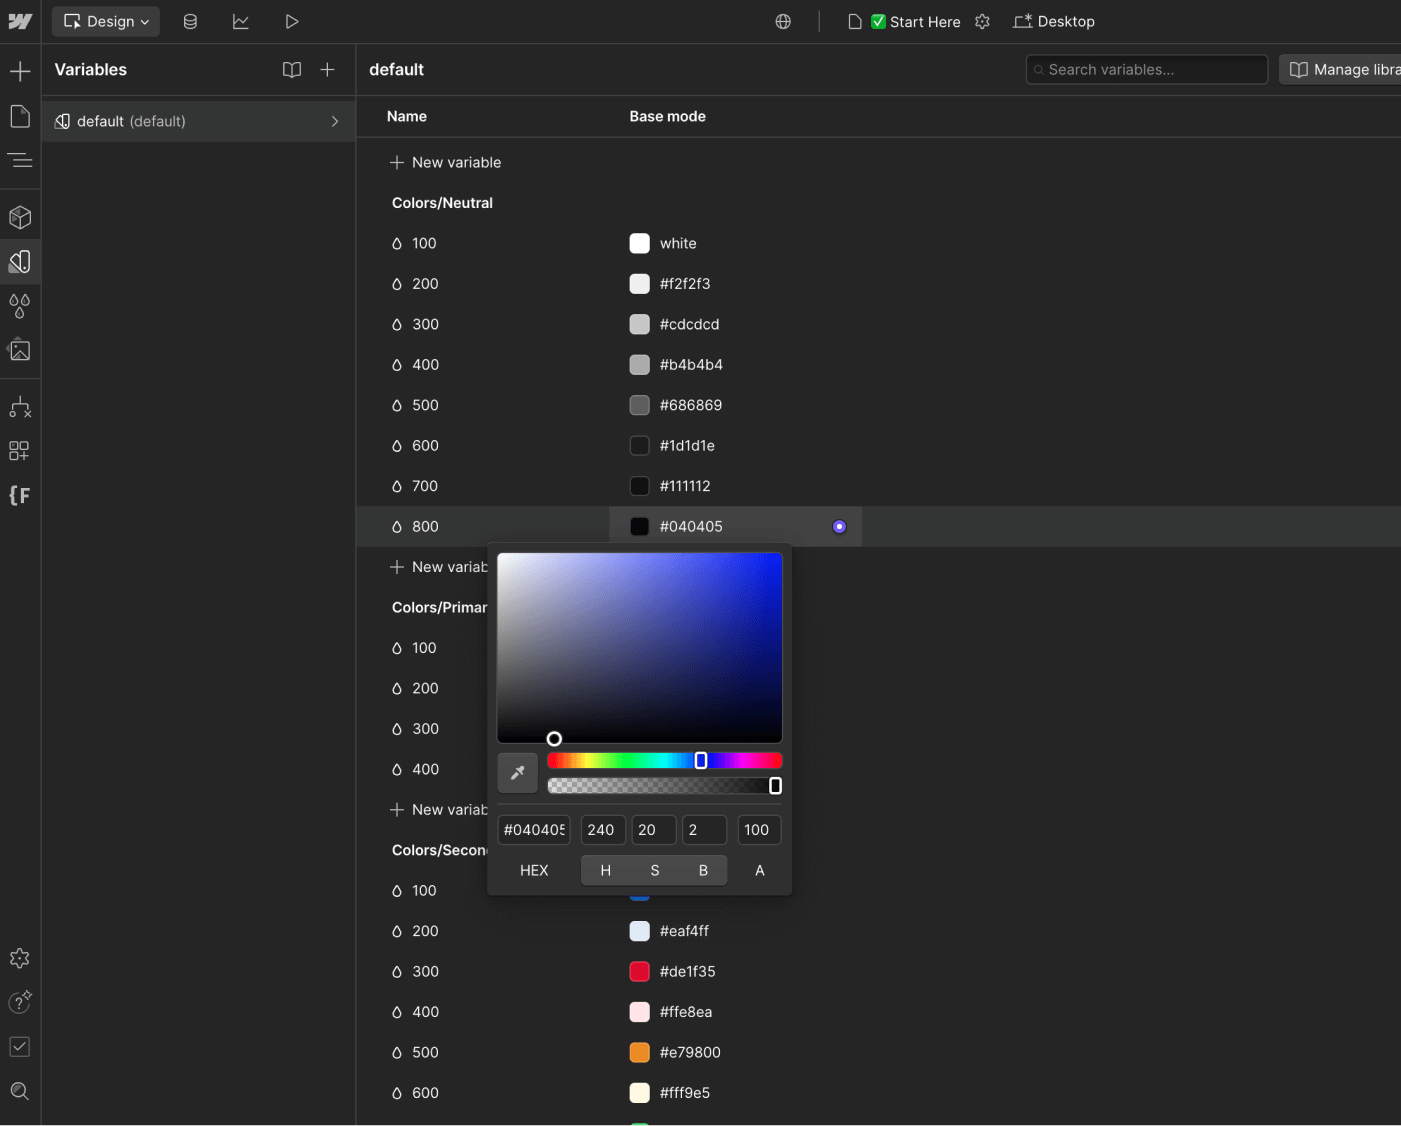Image resolution: width=1401 pixels, height=1126 pixels.
Task: Toggle the checklist panel in the sidebar
Action: (20, 1046)
